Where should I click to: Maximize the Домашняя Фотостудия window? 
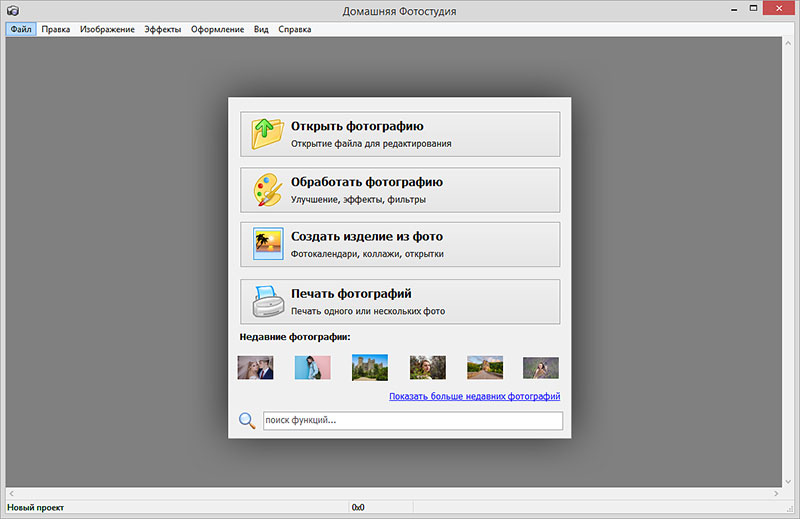click(754, 8)
